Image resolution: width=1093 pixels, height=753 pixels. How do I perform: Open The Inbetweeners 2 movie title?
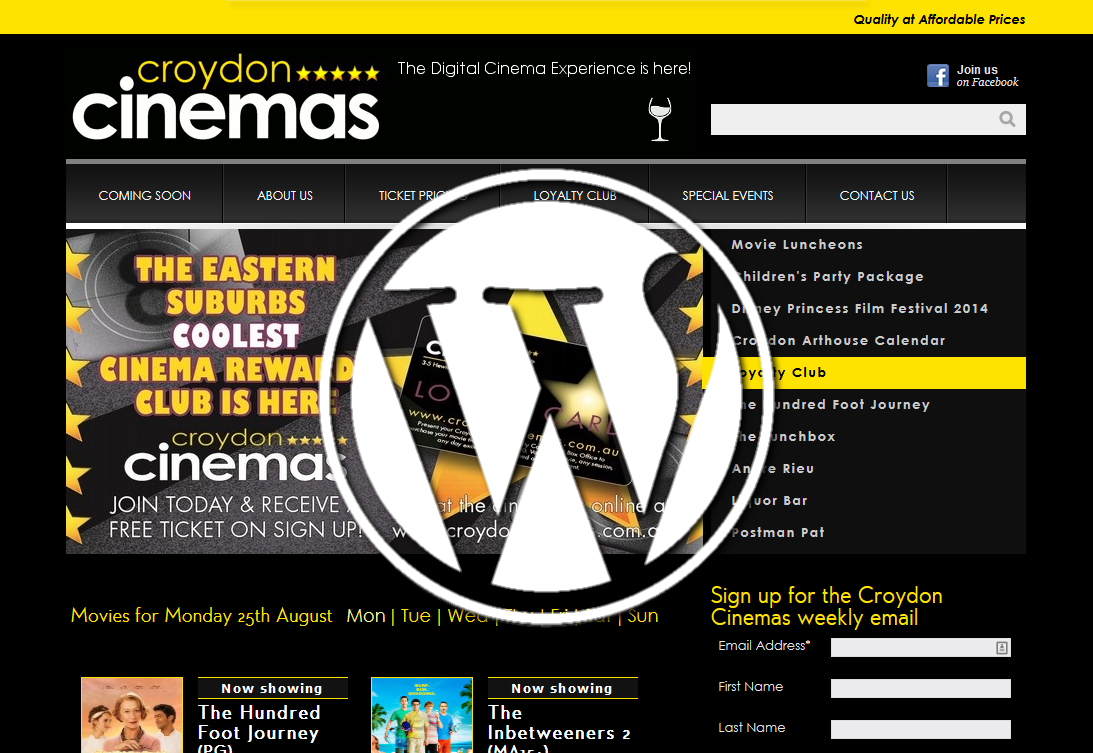coord(559,728)
